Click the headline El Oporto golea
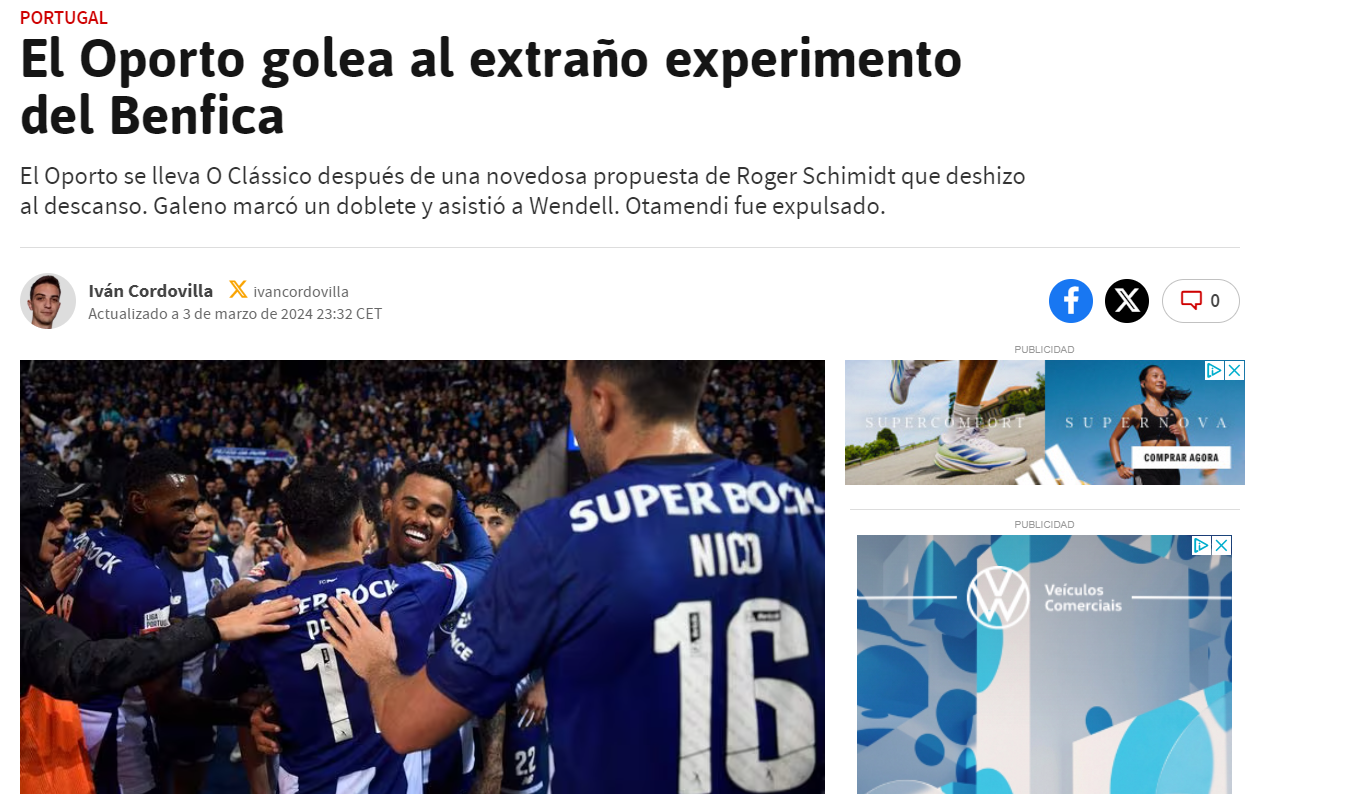This screenshot has width=1347, height=794. [x=491, y=87]
